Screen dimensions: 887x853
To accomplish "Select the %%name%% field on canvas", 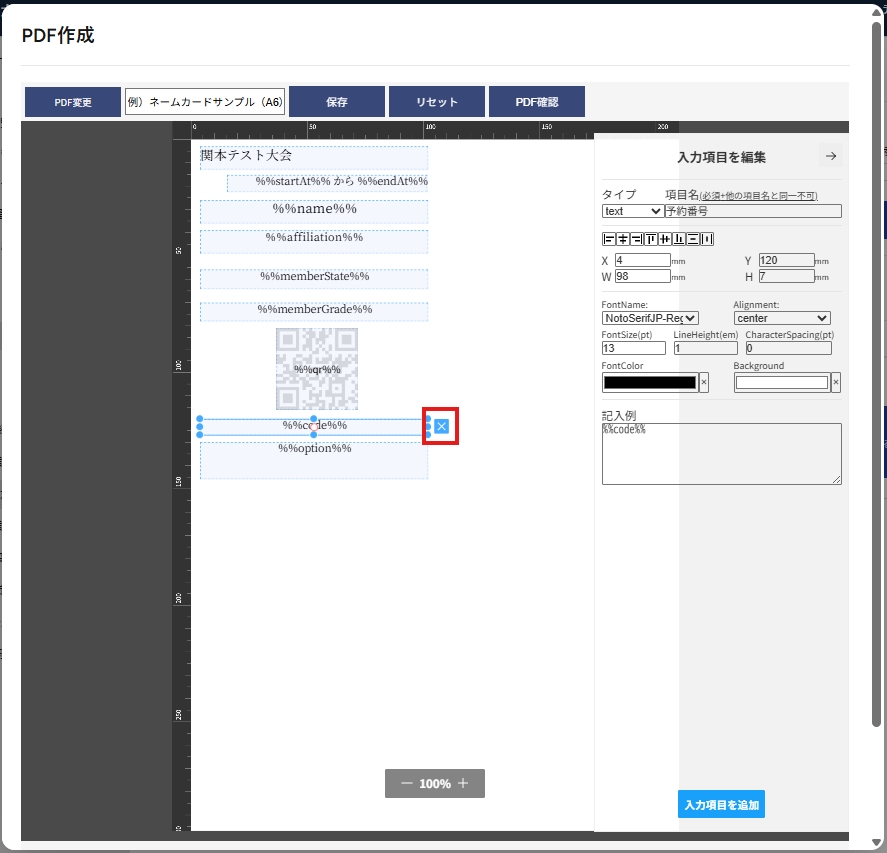I will tap(314, 210).
